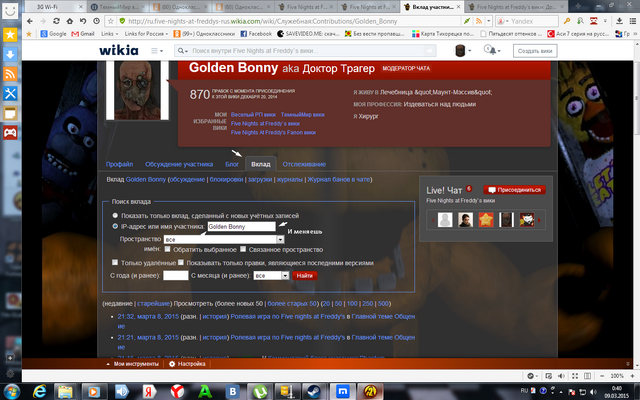Open the red gamepad icon in the sidebar
The width and height of the screenshot is (640, 400).
(10, 133)
